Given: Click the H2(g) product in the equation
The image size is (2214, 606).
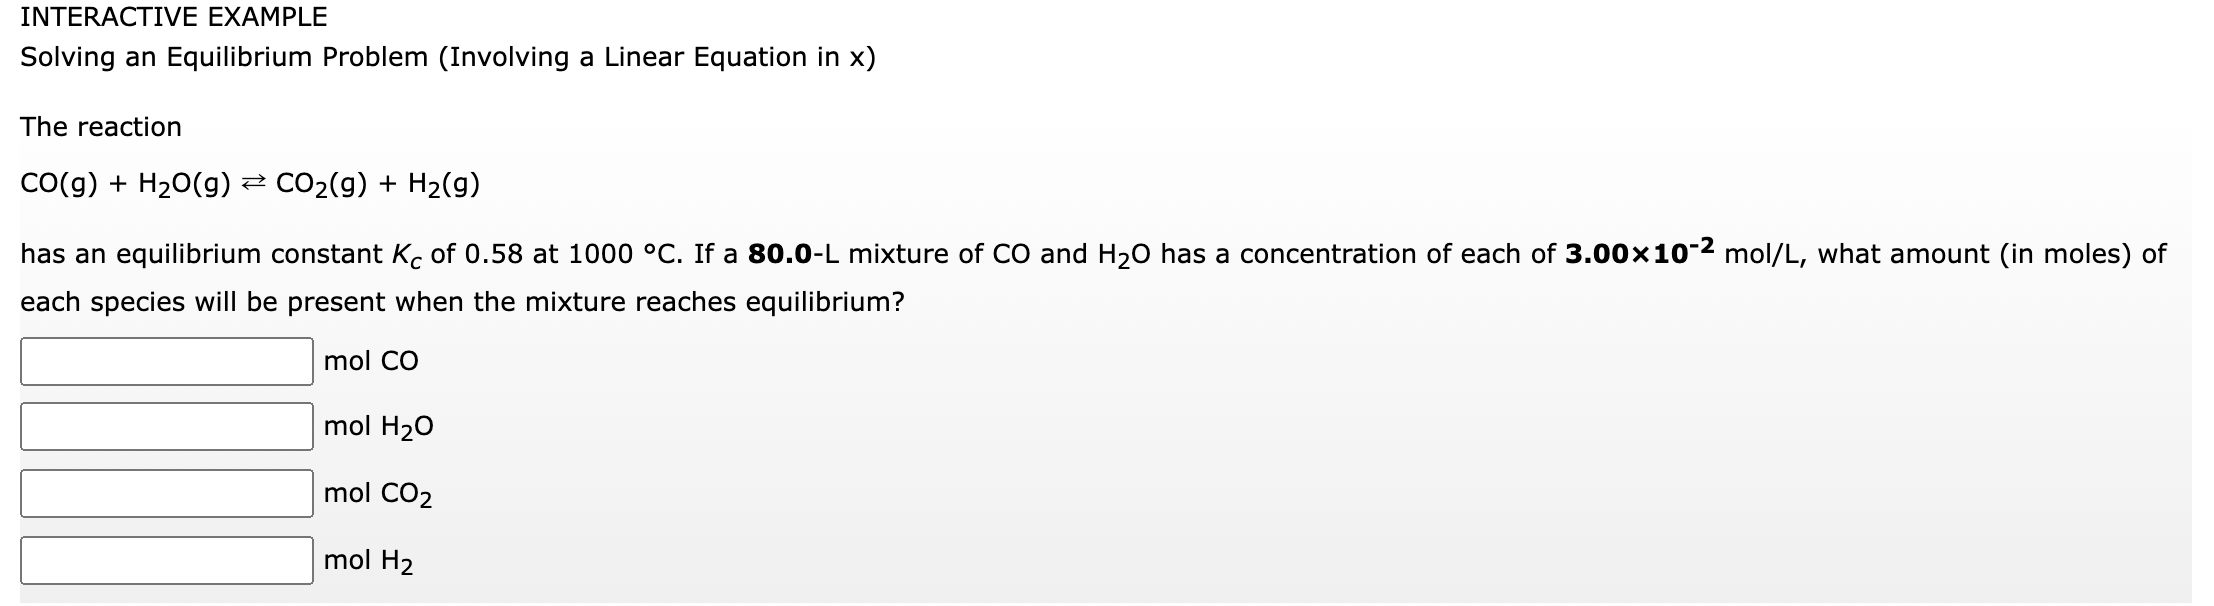Looking at the screenshot, I should (x=445, y=183).
